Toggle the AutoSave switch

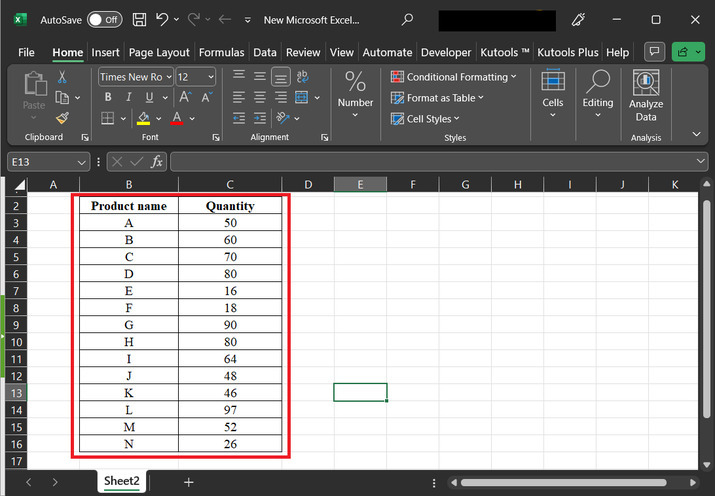point(104,19)
